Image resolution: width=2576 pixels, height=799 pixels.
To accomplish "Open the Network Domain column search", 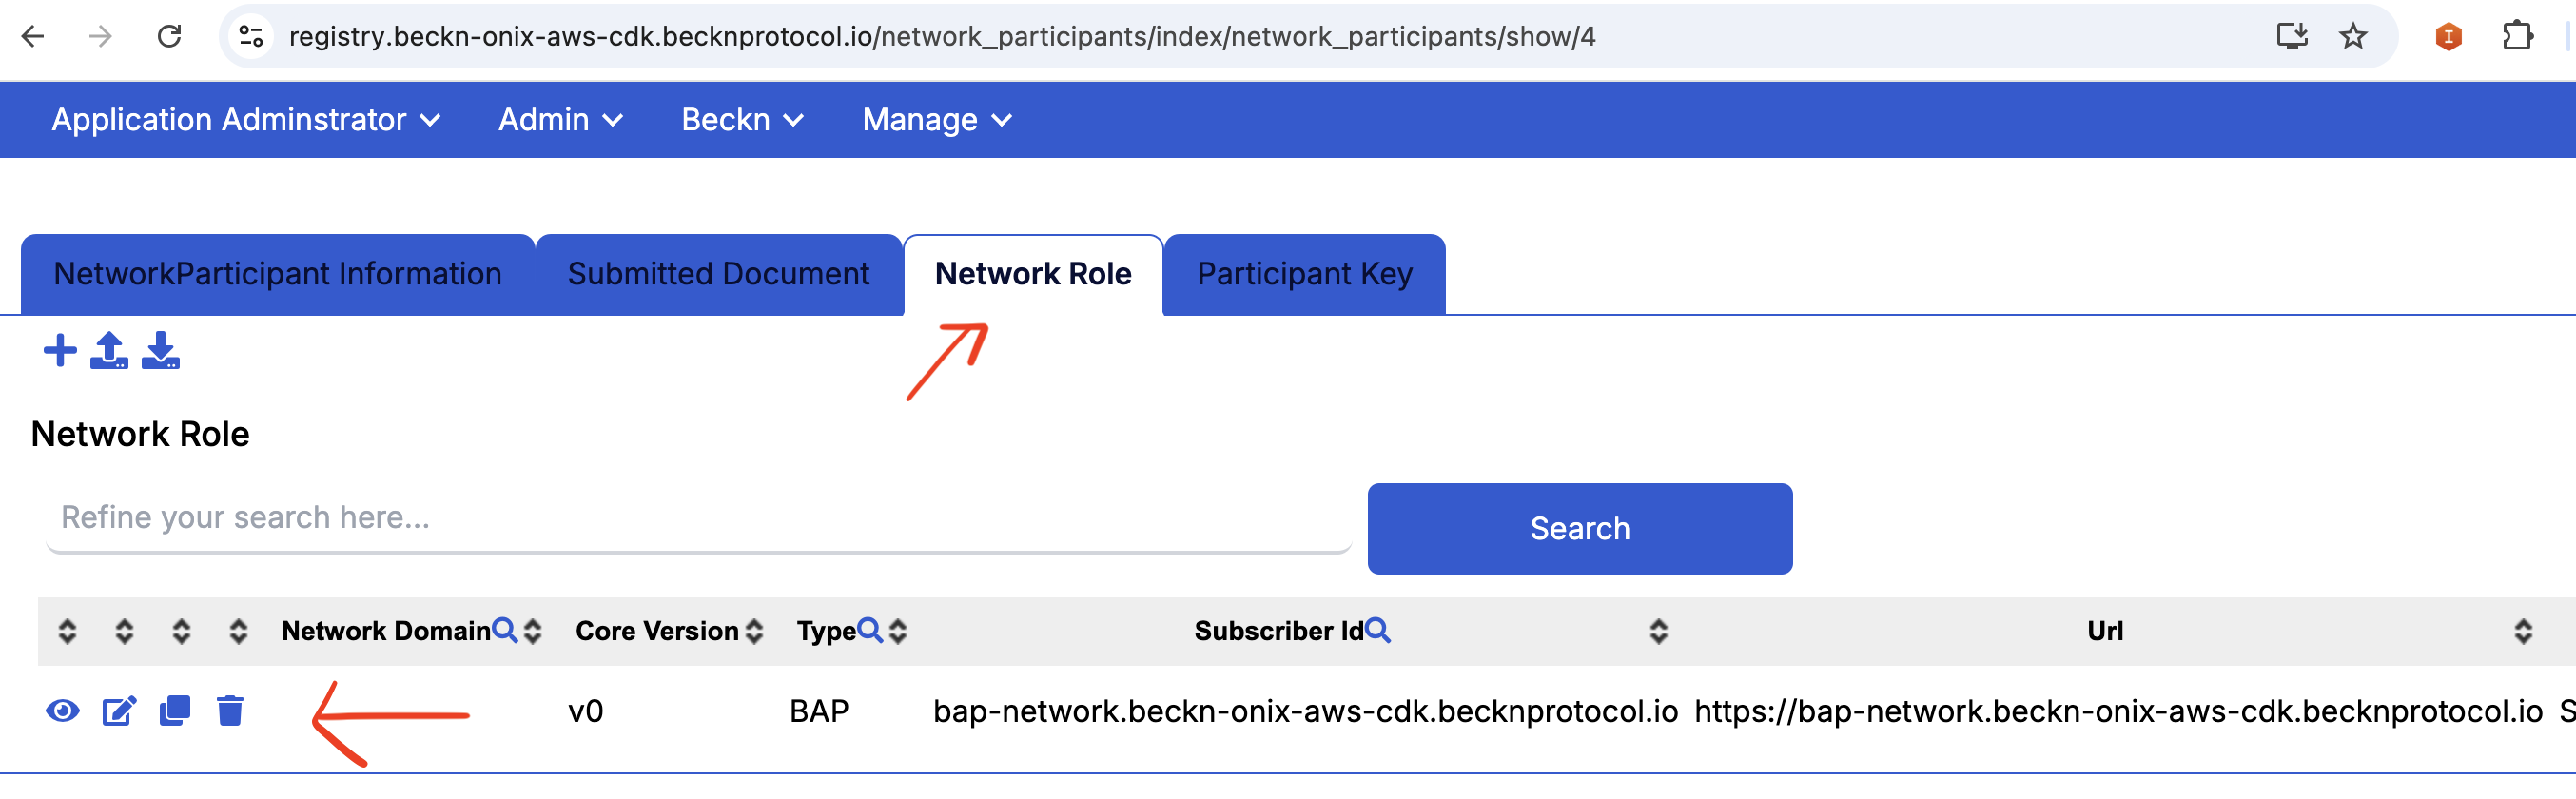I will pos(504,630).
